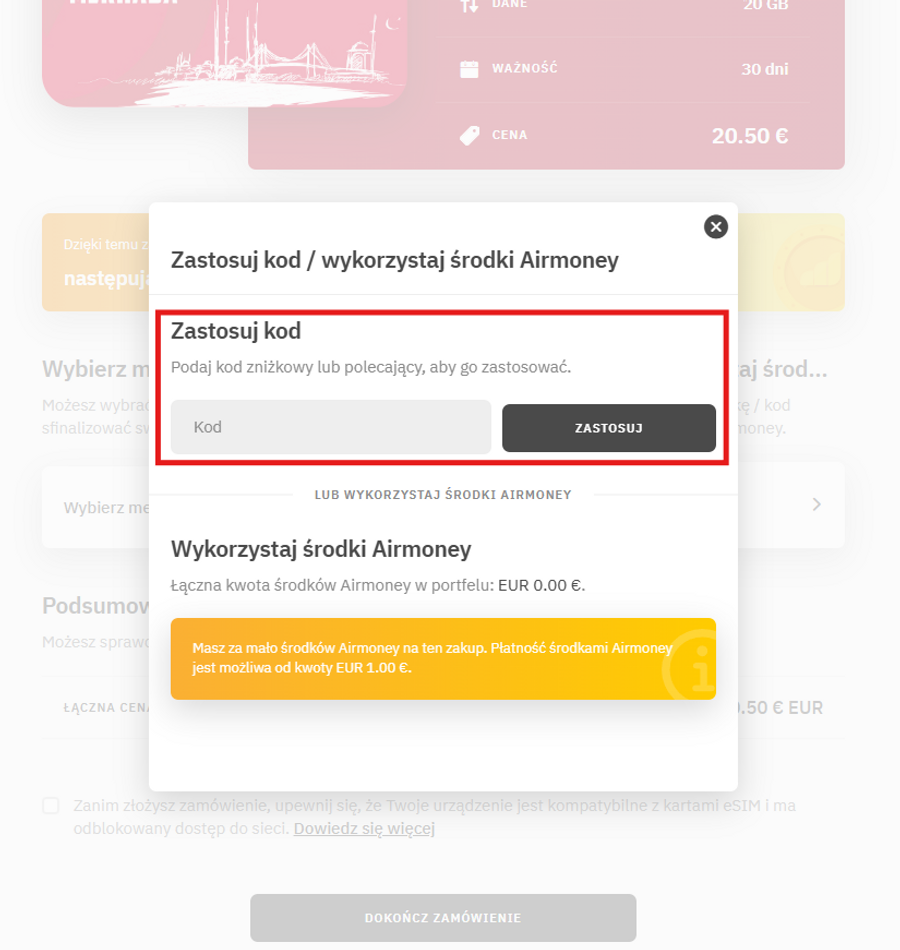Click the calendar icon beside WAŻNOŚĆ
The image size is (900, 950).
[x=469, y=69]
